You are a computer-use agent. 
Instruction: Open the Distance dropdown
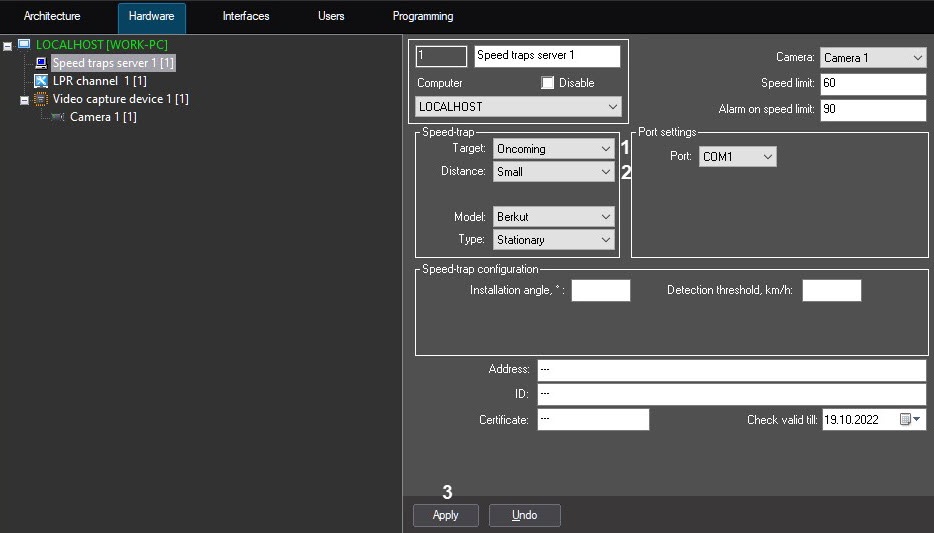pos(554,172)
